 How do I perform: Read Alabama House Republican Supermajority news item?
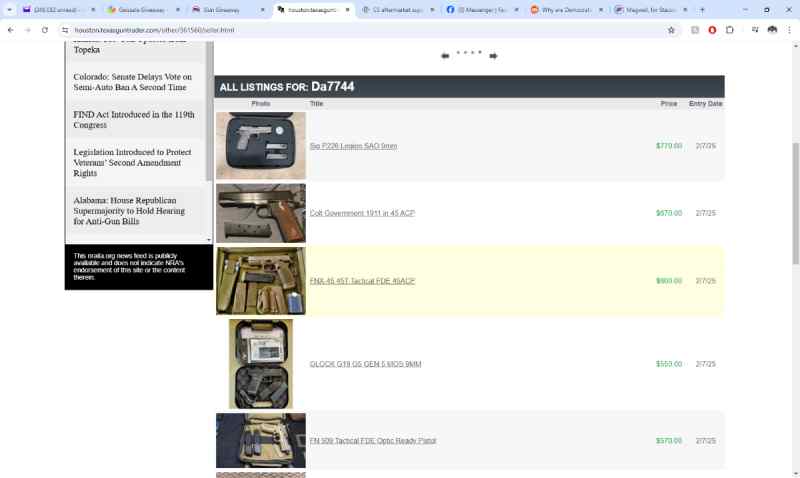coord(129,211)
